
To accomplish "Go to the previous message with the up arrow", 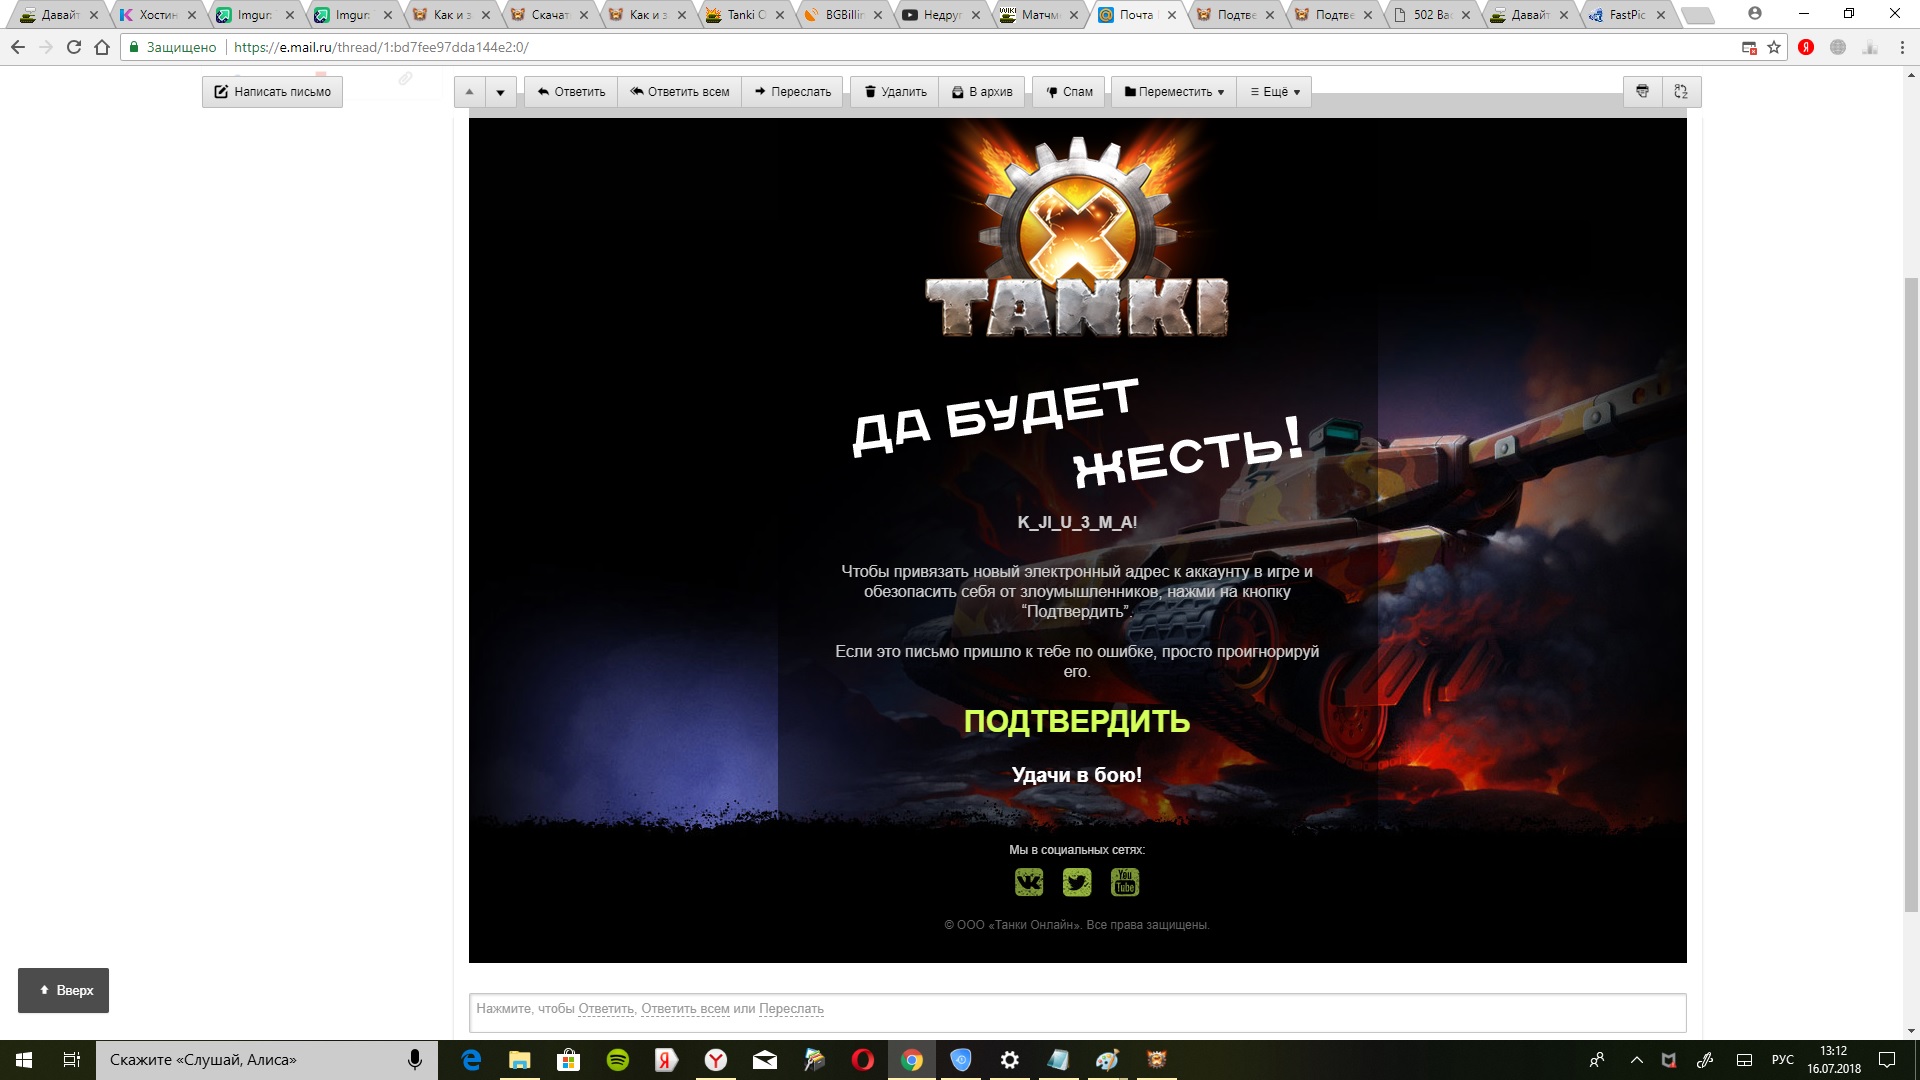I will 469,92.
